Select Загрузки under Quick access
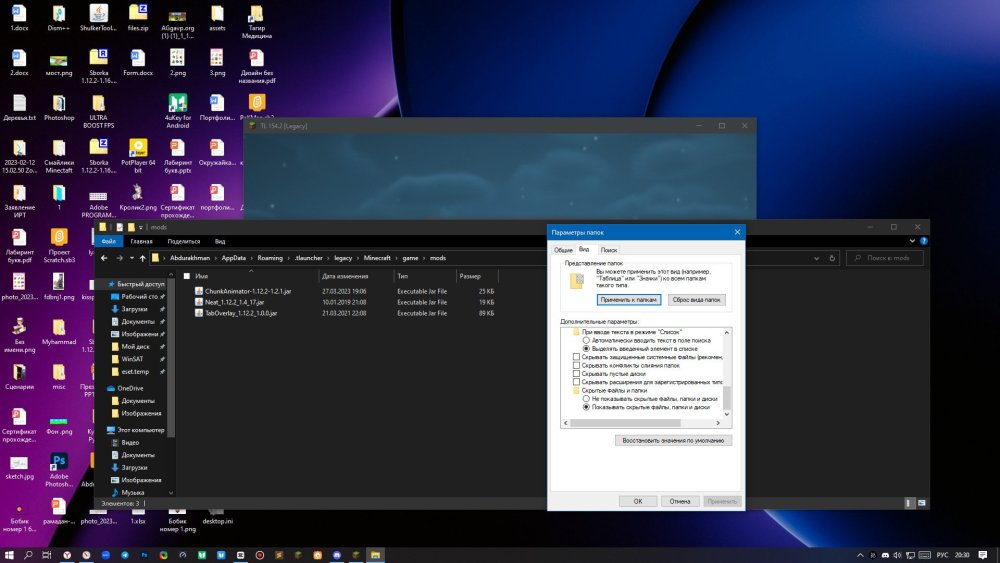The height and width of the screenshot is (563, 1000). [134, 309]
